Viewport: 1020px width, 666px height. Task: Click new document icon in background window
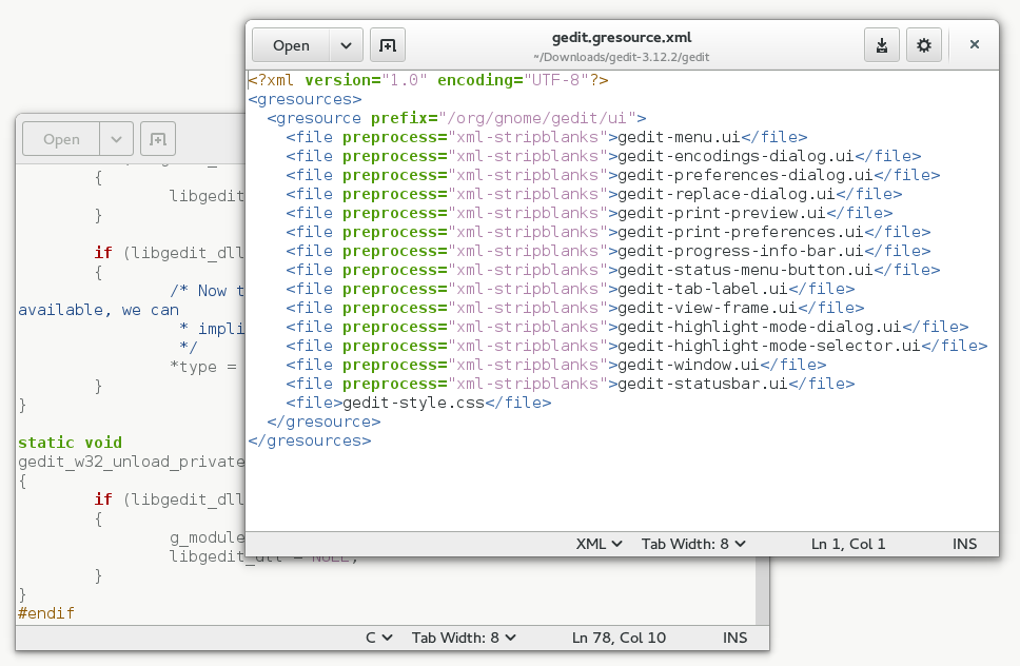158,139
